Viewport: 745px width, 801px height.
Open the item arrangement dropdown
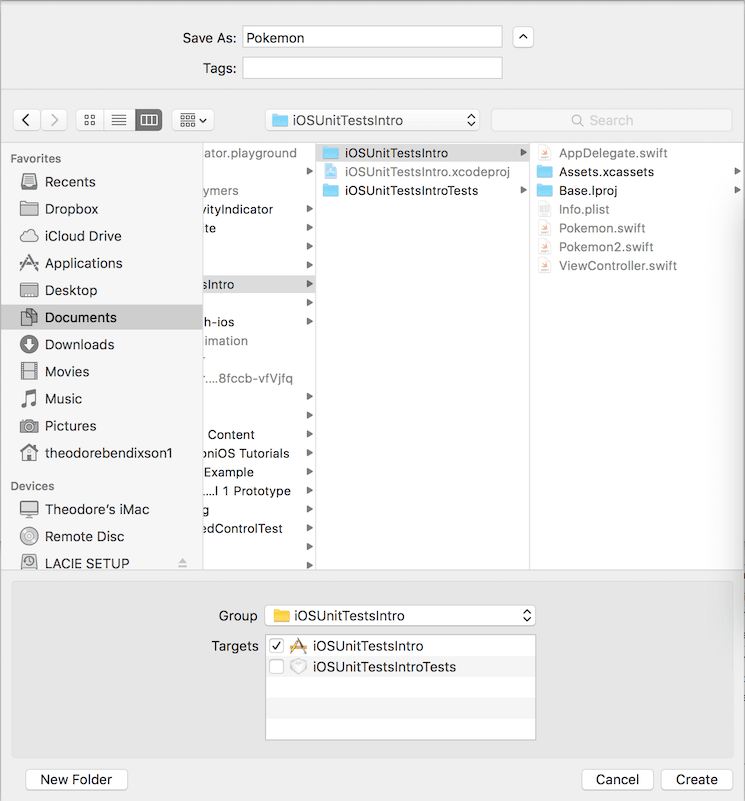point(193,120)
